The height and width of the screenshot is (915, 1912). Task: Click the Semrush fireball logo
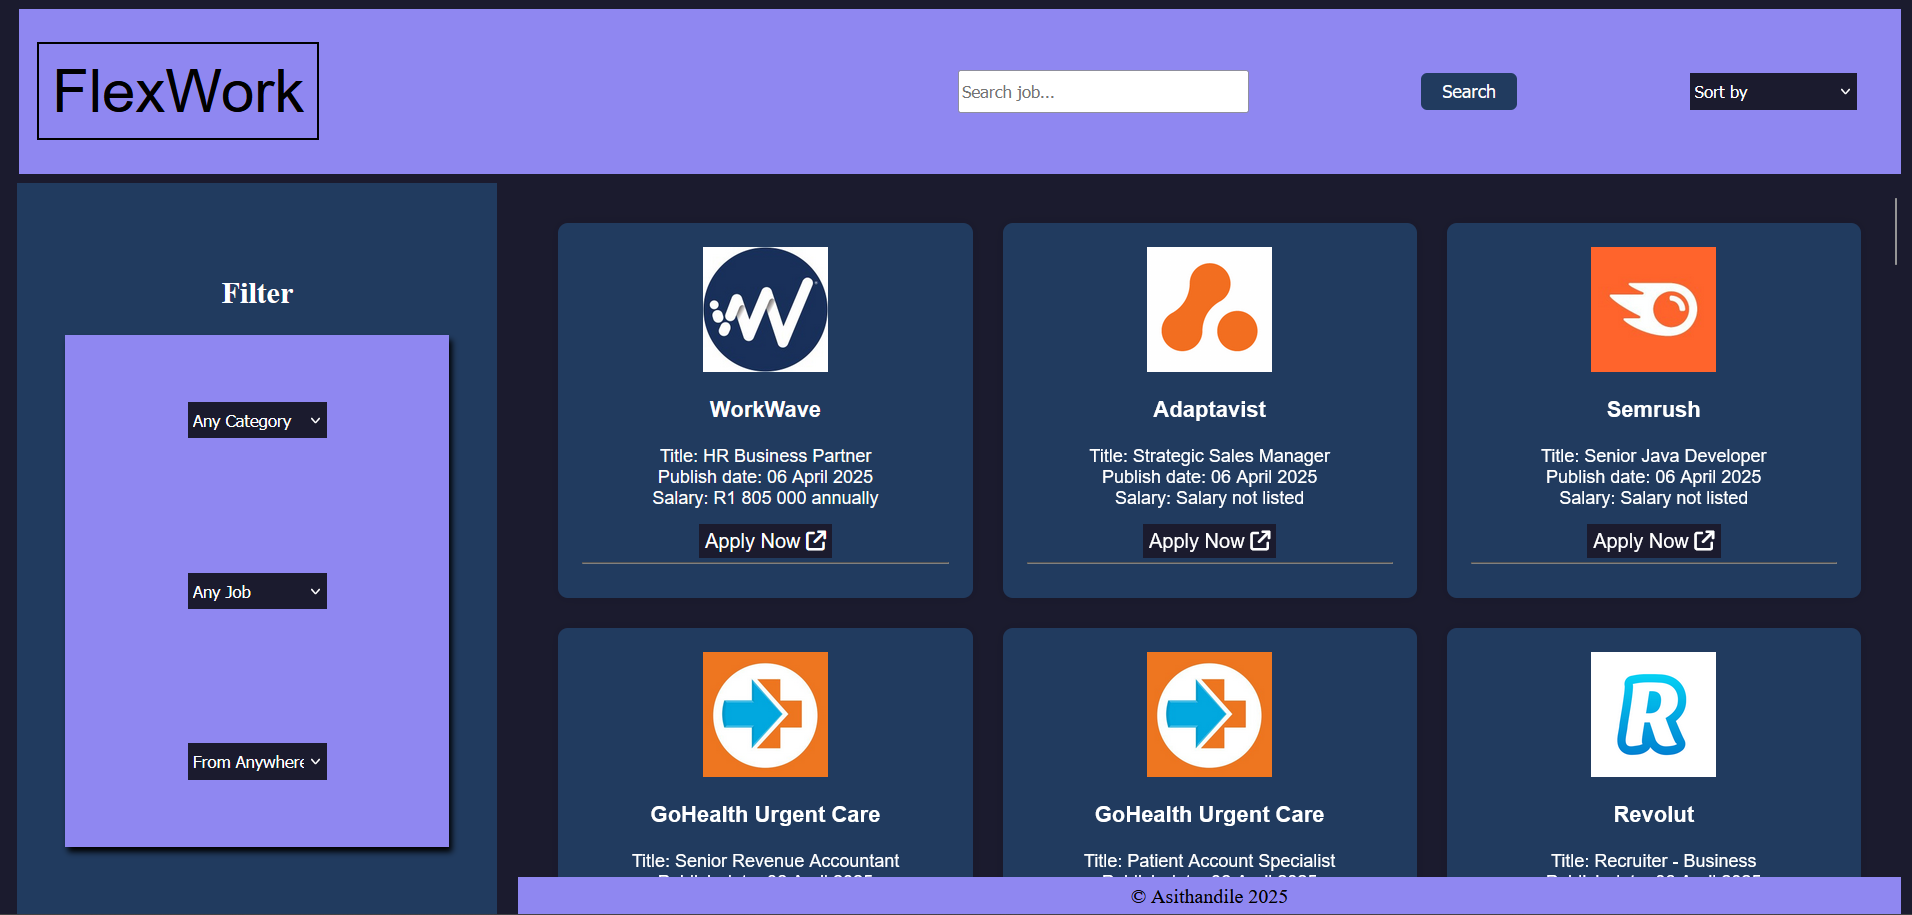pyautogui.click(x=1653, y=309)
